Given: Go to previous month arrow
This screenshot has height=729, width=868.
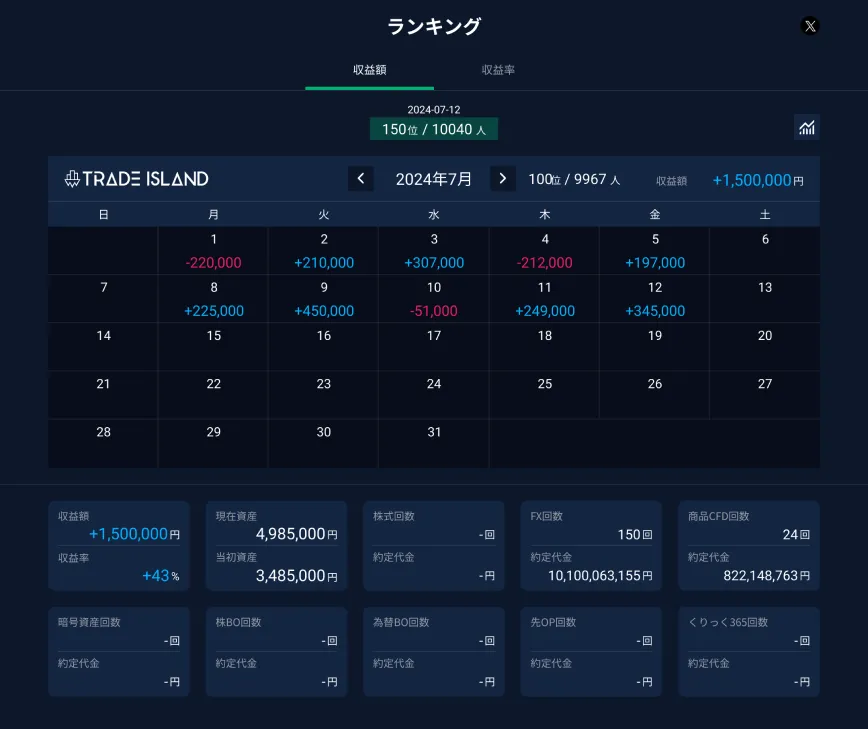Looking at the screenshot, I should (x=361, y=179).
